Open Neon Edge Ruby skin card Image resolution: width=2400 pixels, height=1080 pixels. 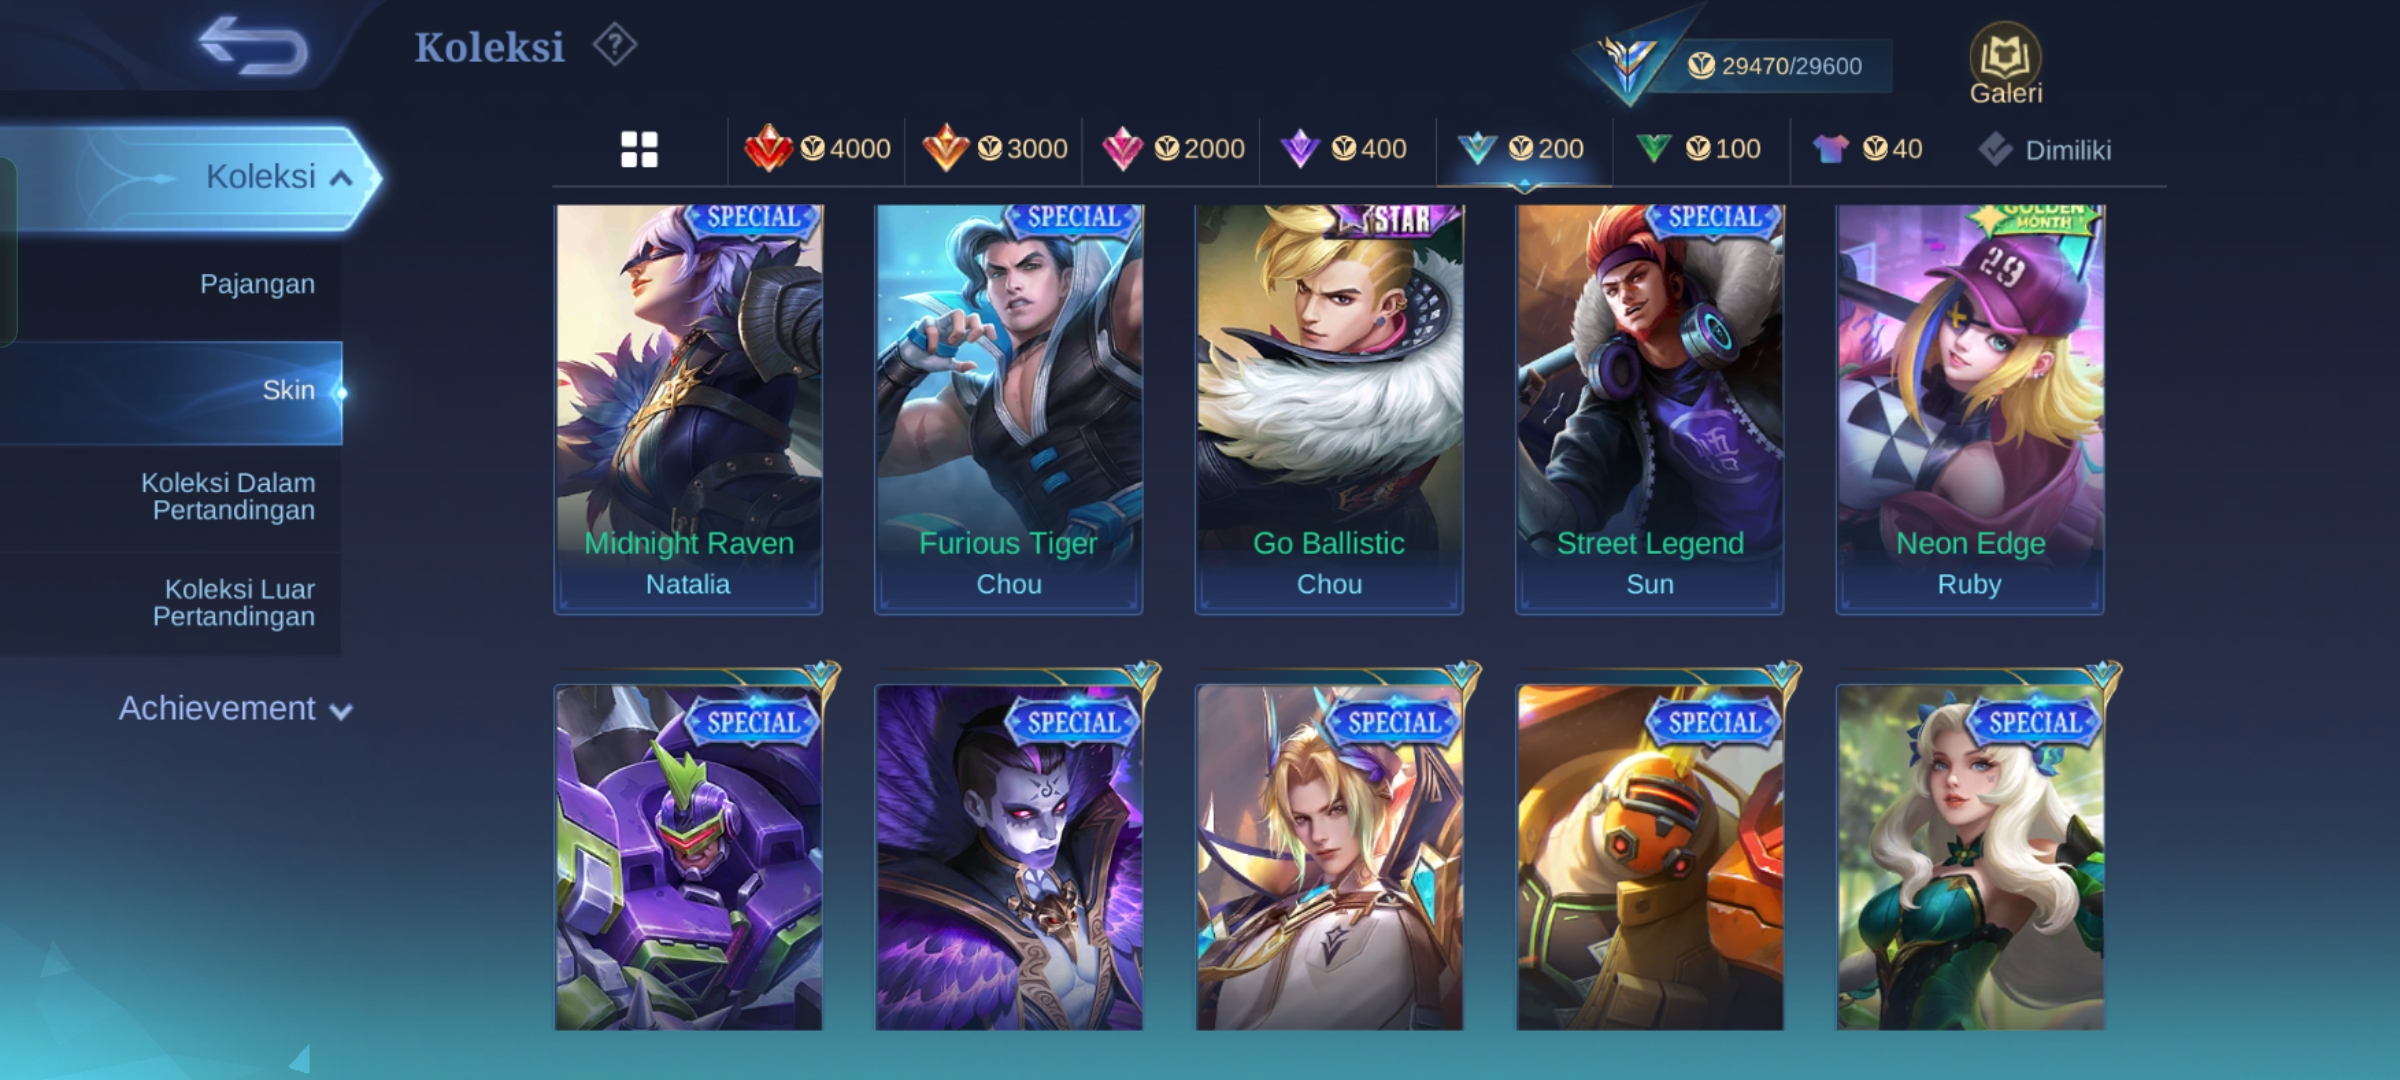point(1970,409)
